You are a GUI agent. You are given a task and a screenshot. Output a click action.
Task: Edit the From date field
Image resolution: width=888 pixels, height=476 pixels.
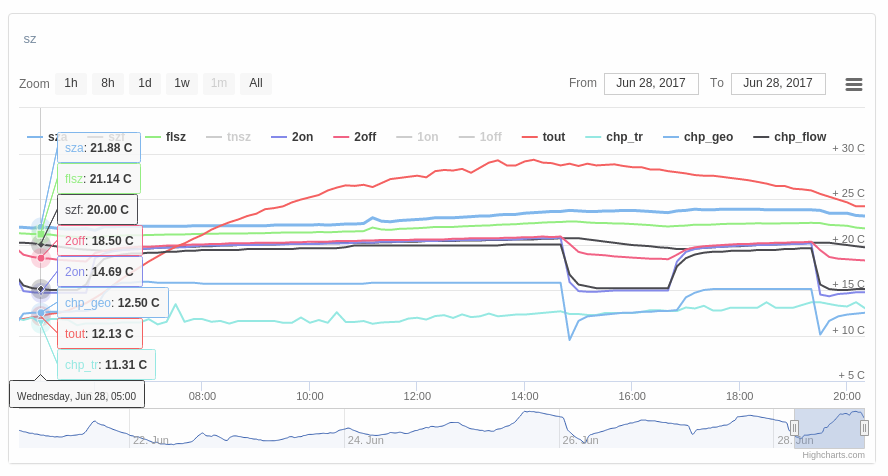coord(651,83)
